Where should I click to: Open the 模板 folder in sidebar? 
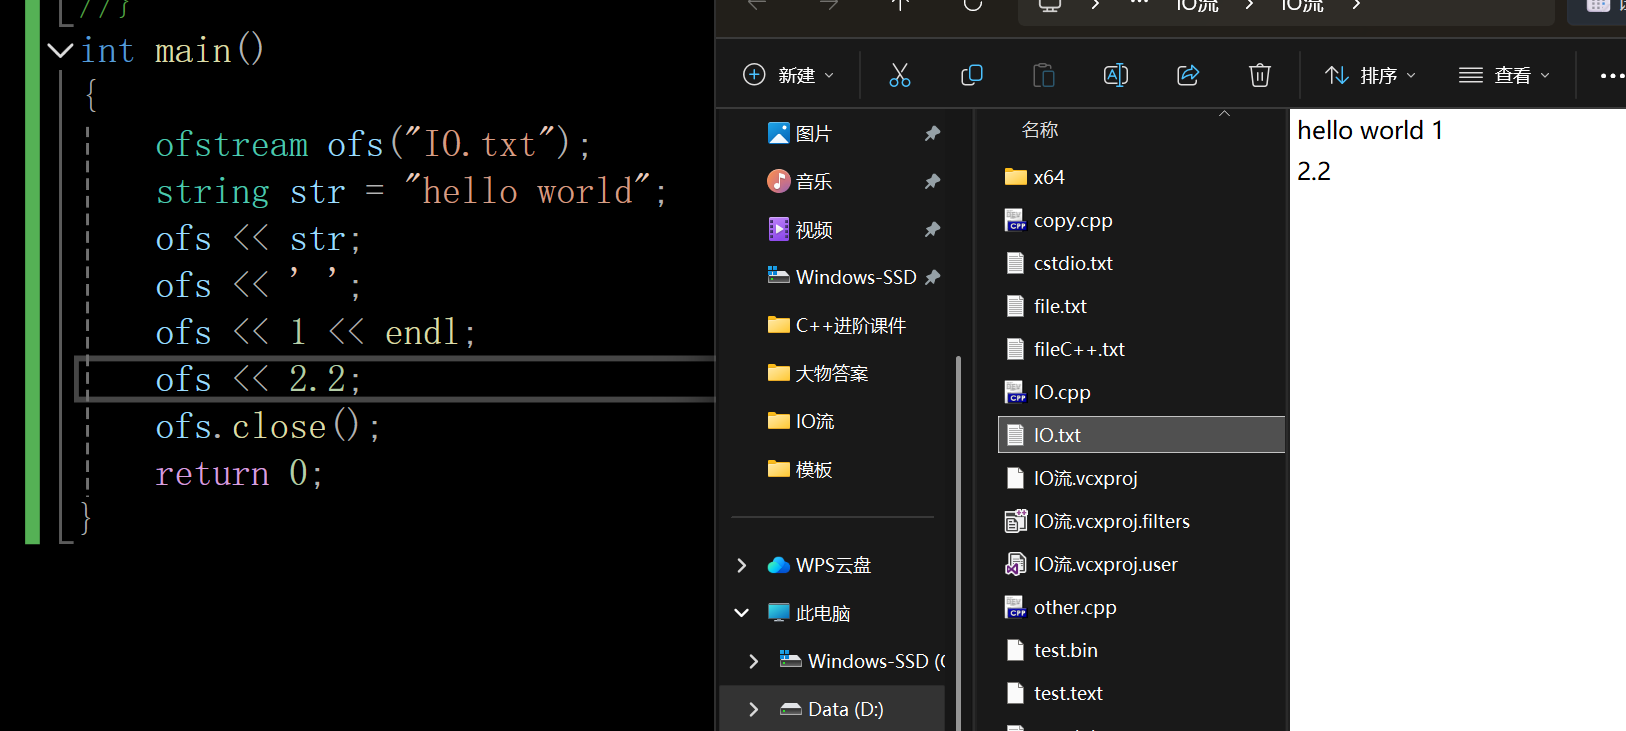click(x=799, y=469)
